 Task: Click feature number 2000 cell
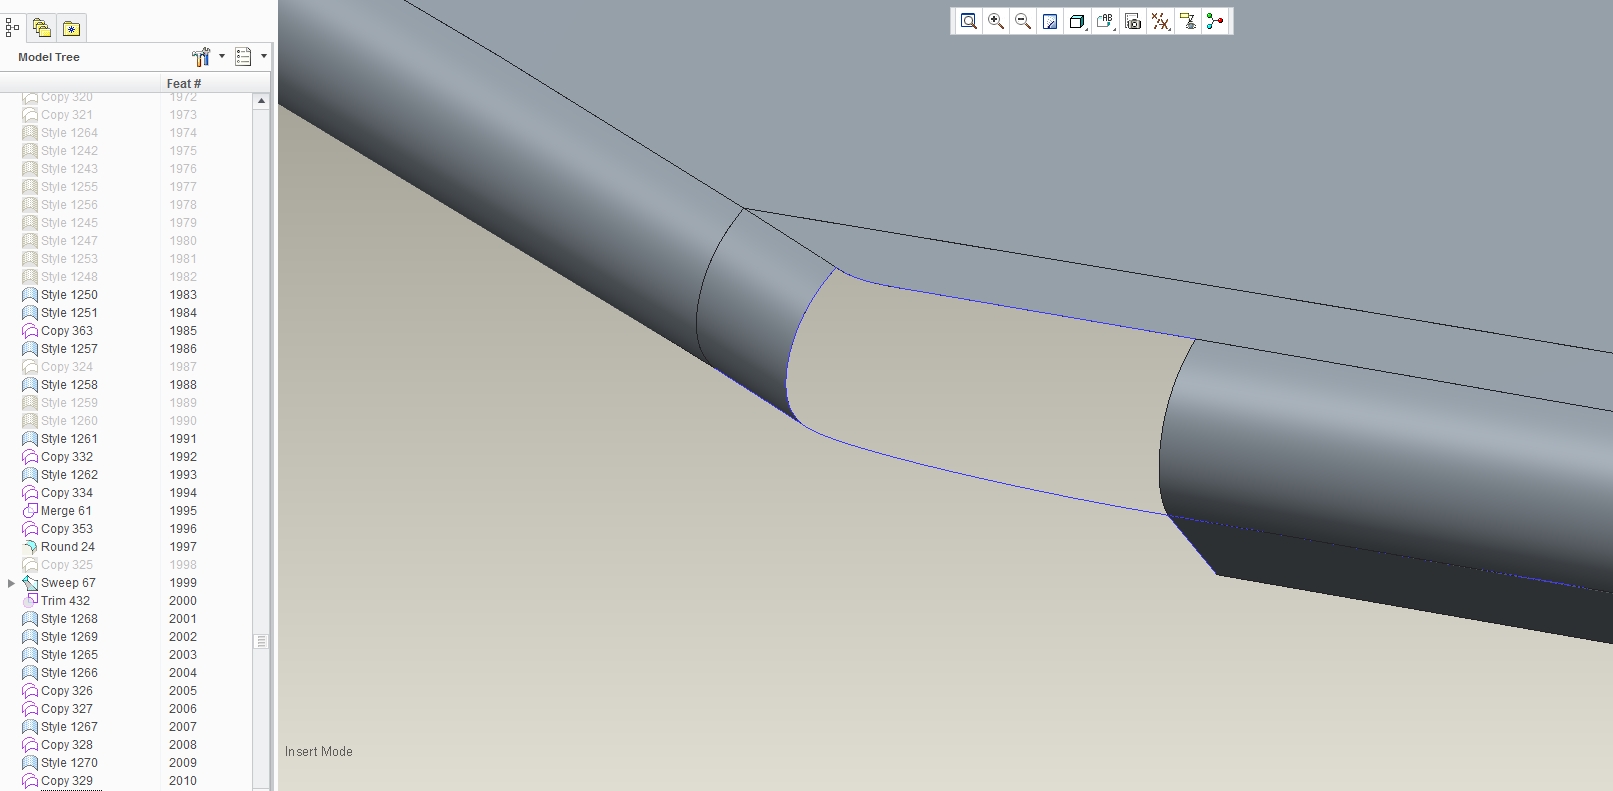183,601
